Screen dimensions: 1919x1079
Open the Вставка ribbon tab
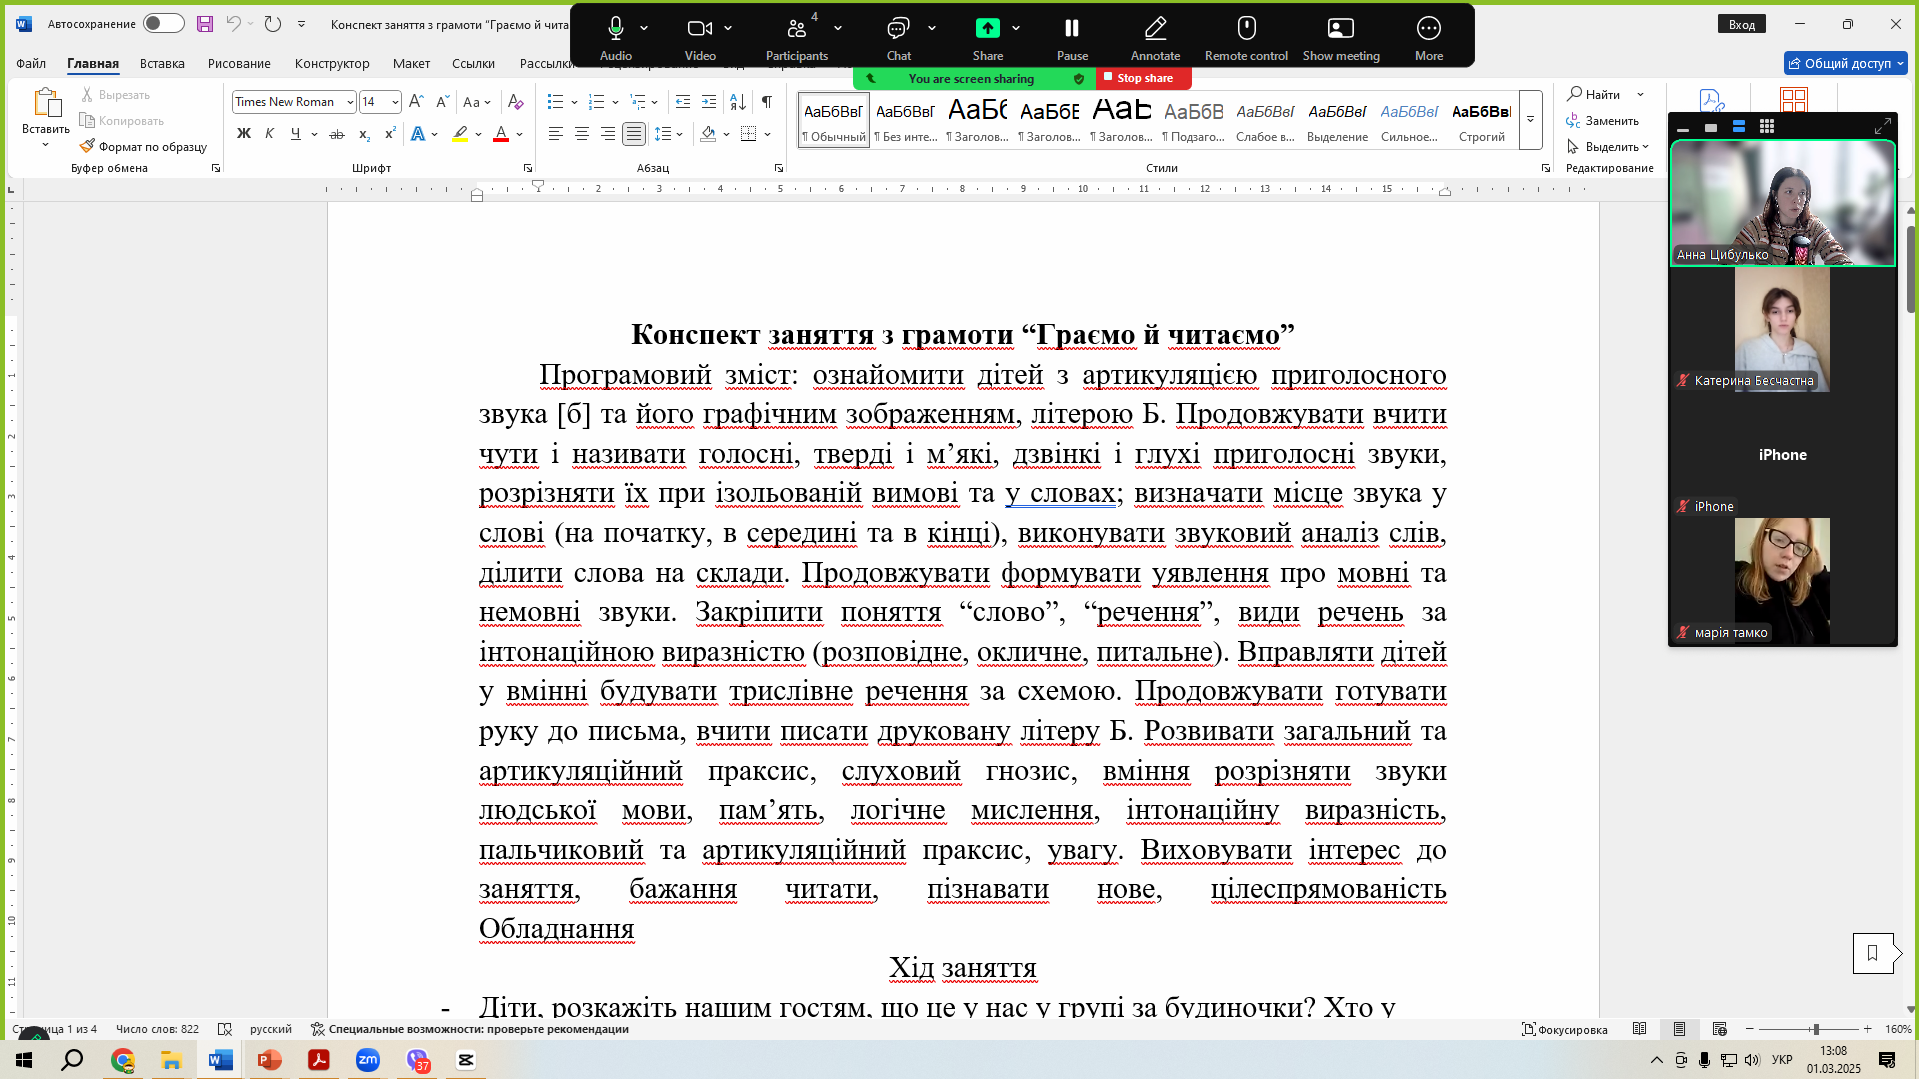[162, 63]
